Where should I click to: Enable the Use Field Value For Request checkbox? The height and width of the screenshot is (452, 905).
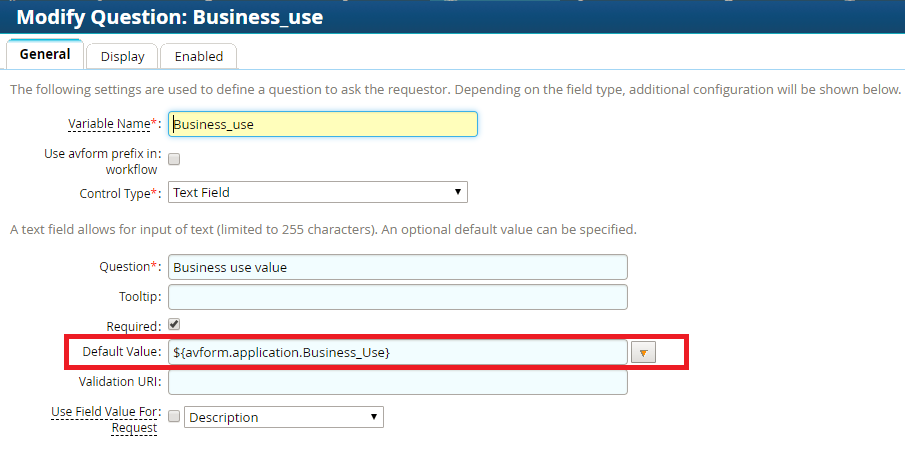(174, 417)
